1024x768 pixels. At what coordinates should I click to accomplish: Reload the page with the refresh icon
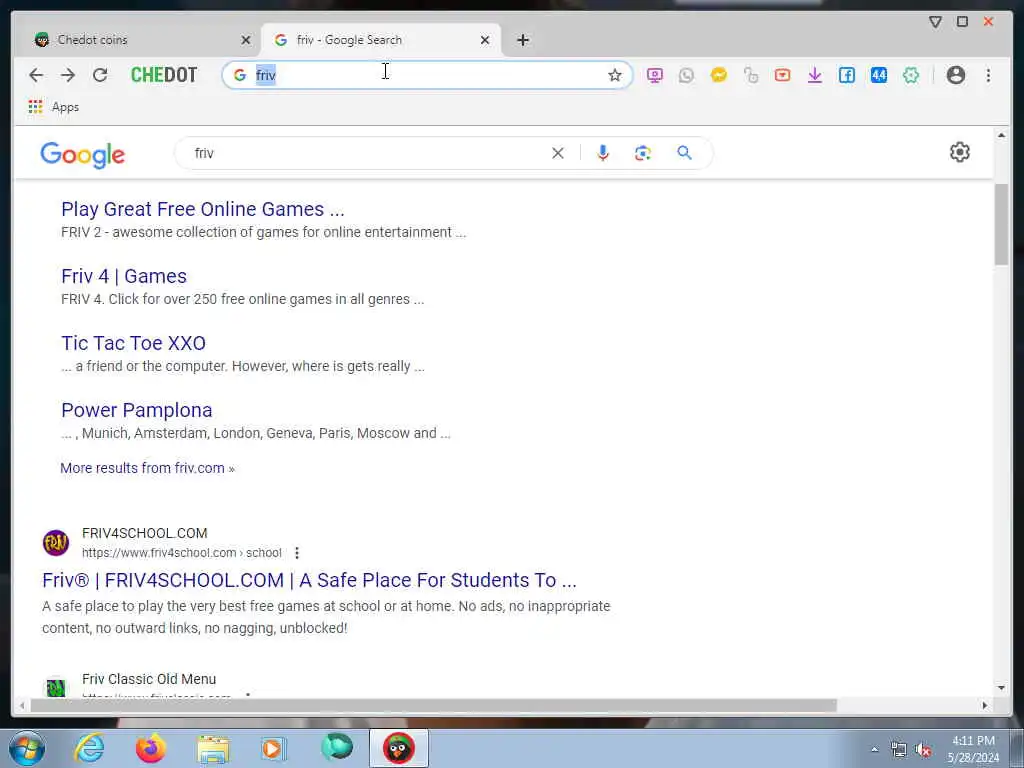(100, 75)
